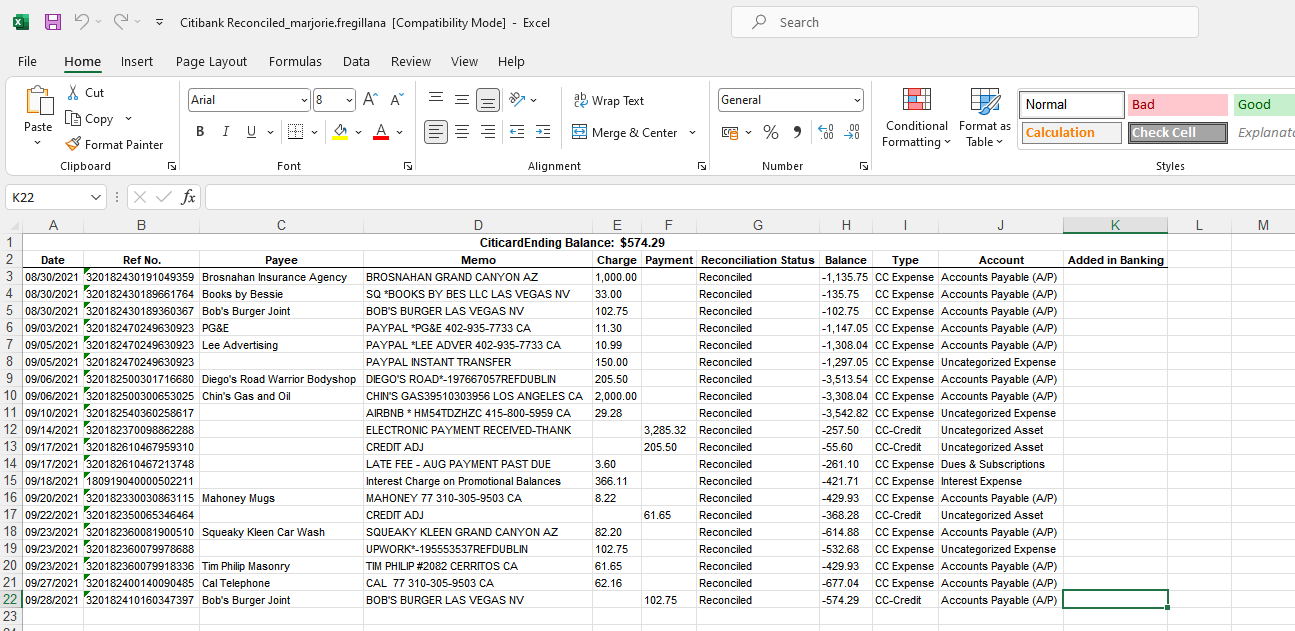Screen dimensions: 1295x631
Task: Open the font size dropdown
Action: coord(349,100)
